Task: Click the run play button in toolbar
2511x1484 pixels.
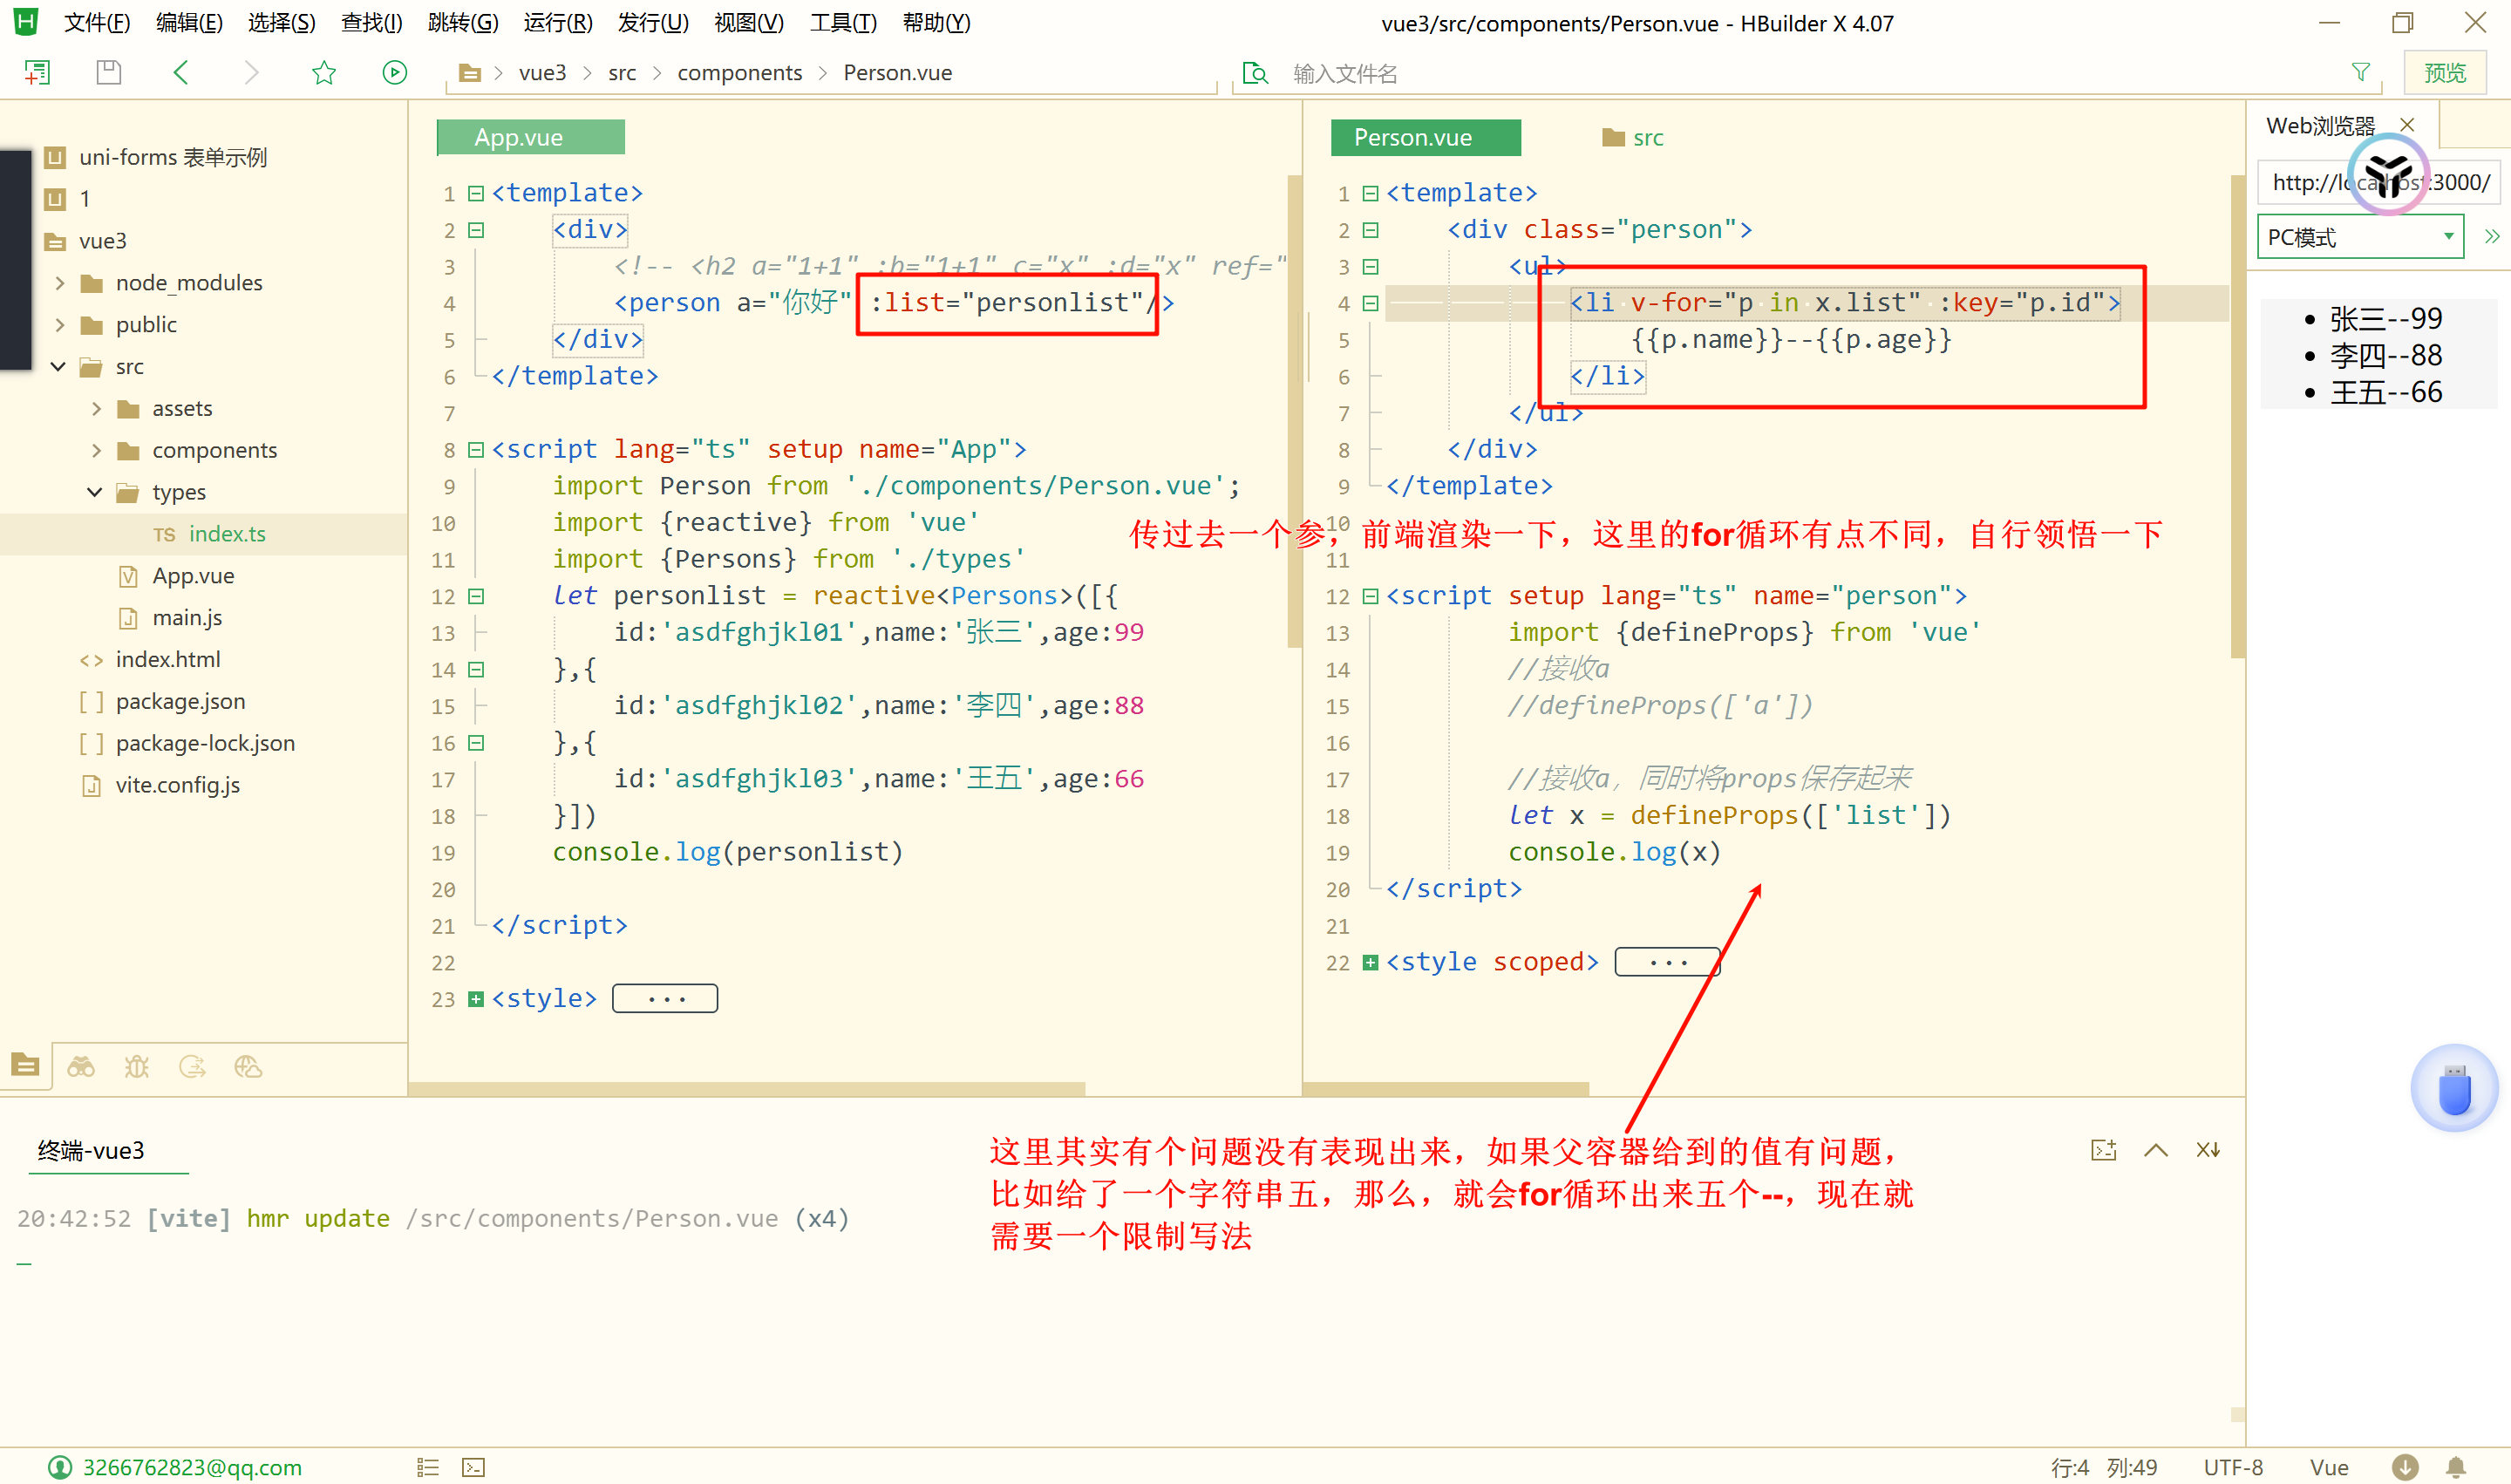Action: tap(394, 73)
